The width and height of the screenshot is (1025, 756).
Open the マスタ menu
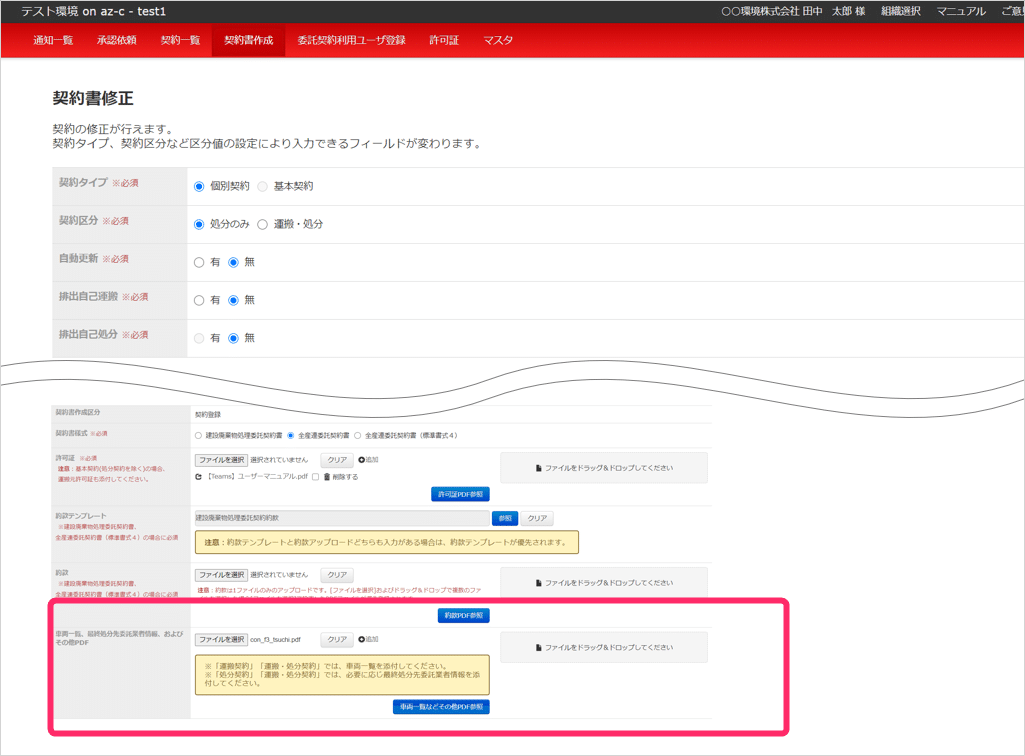[498, 40]
